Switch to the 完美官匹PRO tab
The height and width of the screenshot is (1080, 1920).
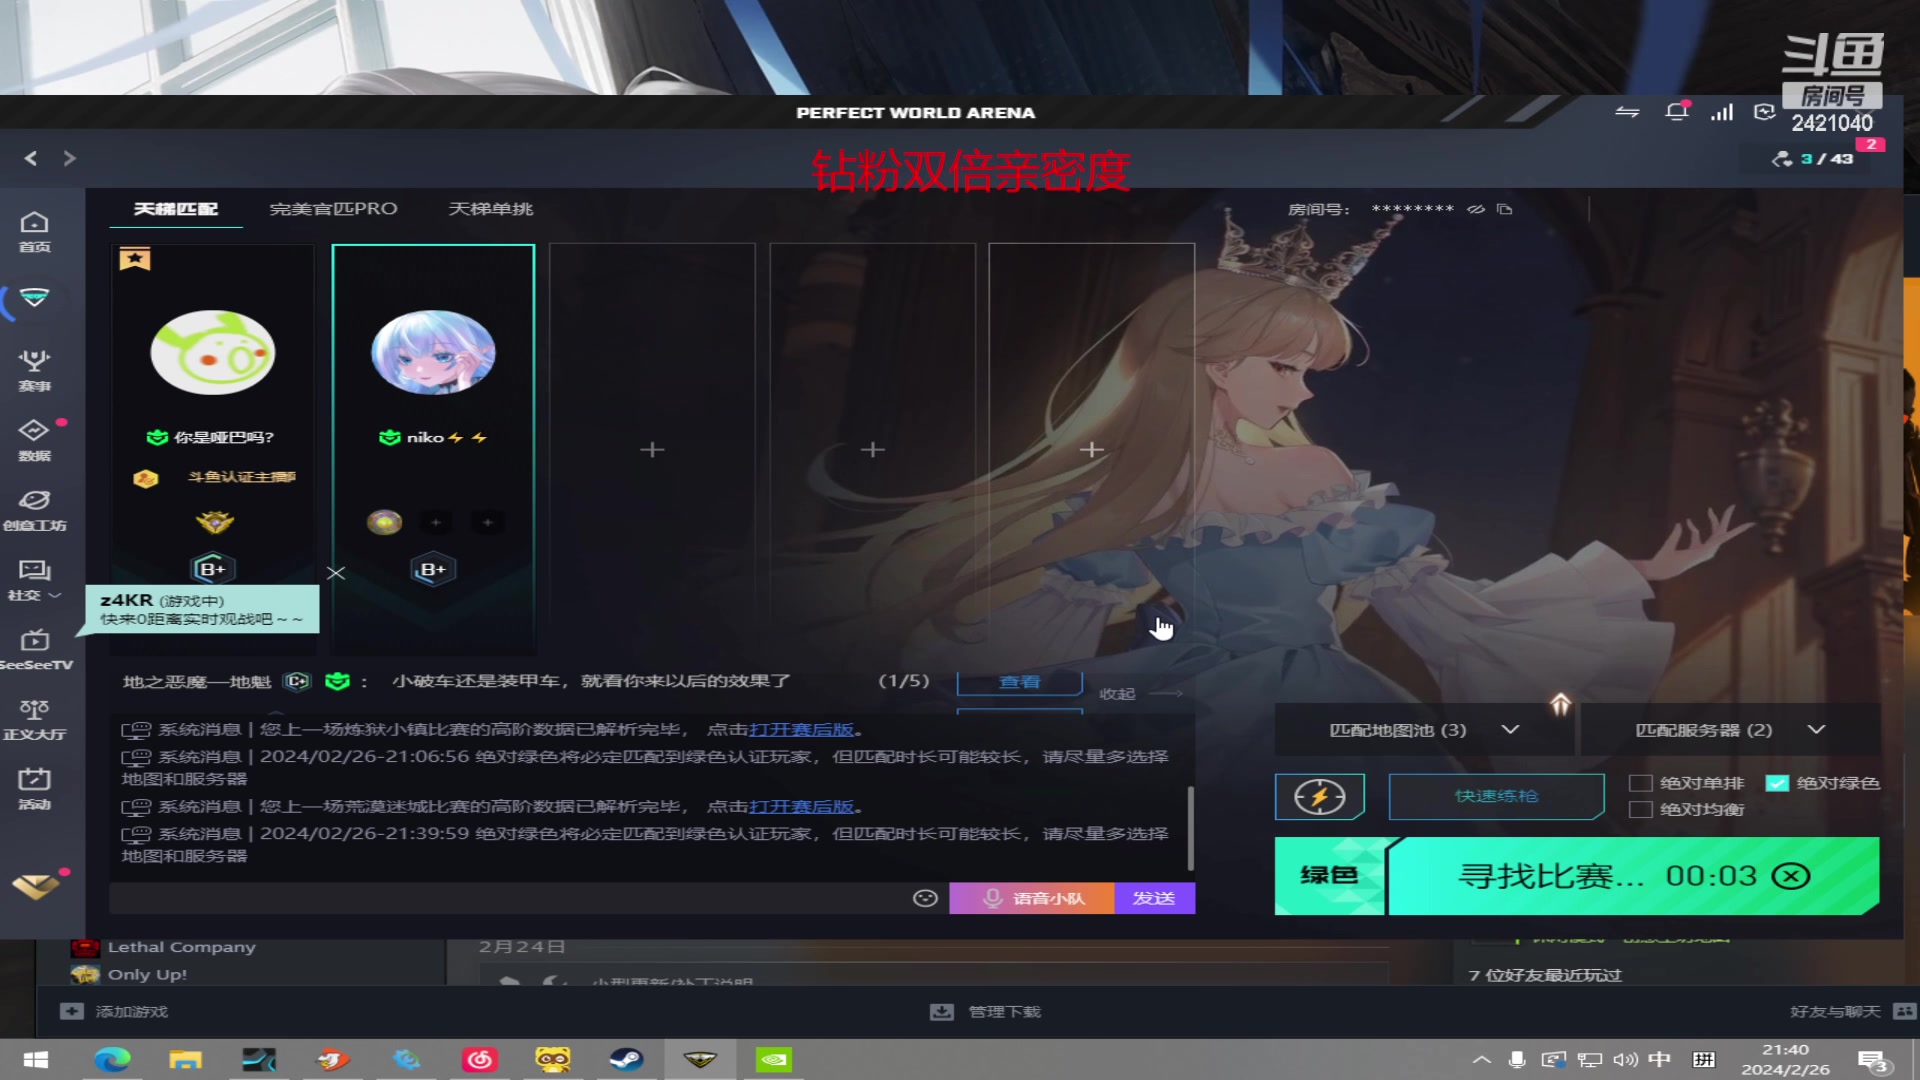point(333,209)
